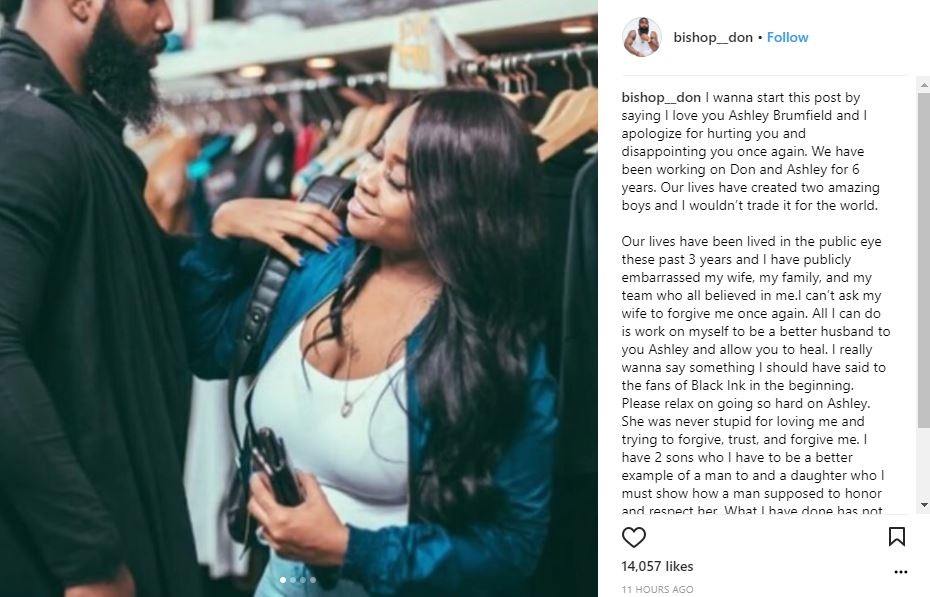Like the post with the heart icon
This screenshot has width=930, height=597.
[633, 537]
